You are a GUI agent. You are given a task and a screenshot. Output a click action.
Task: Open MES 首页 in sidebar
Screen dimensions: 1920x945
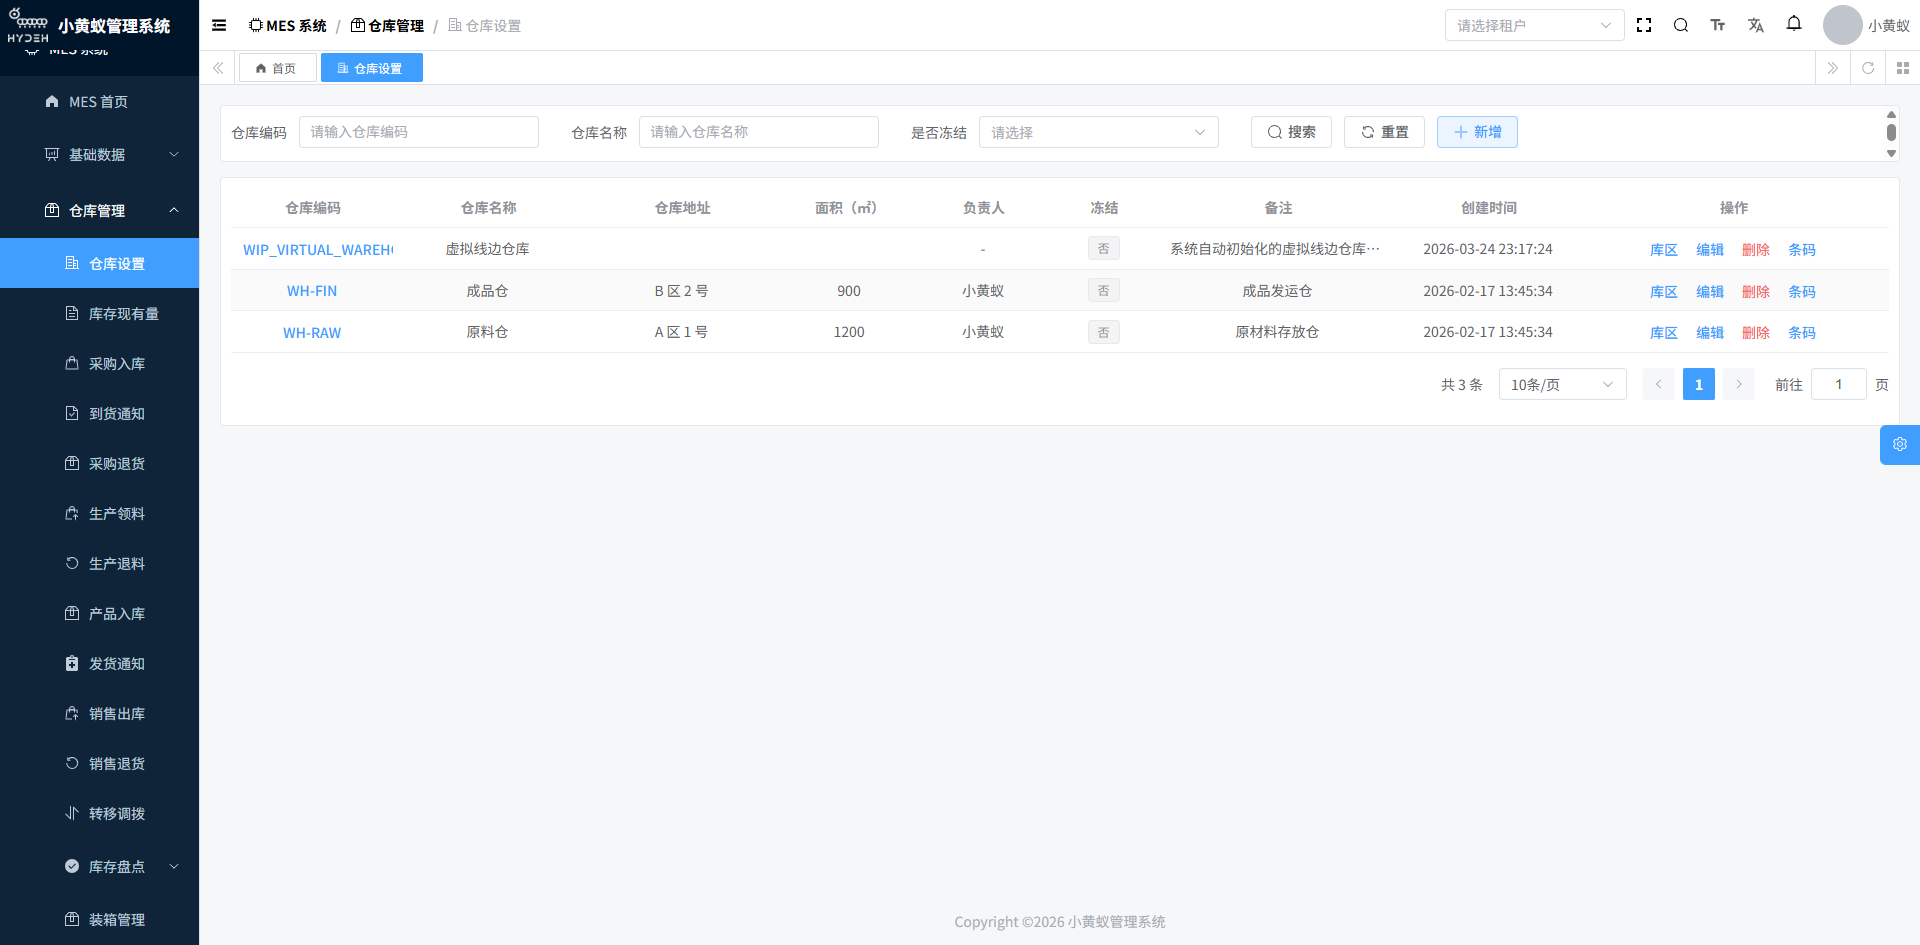pos(99,102)
